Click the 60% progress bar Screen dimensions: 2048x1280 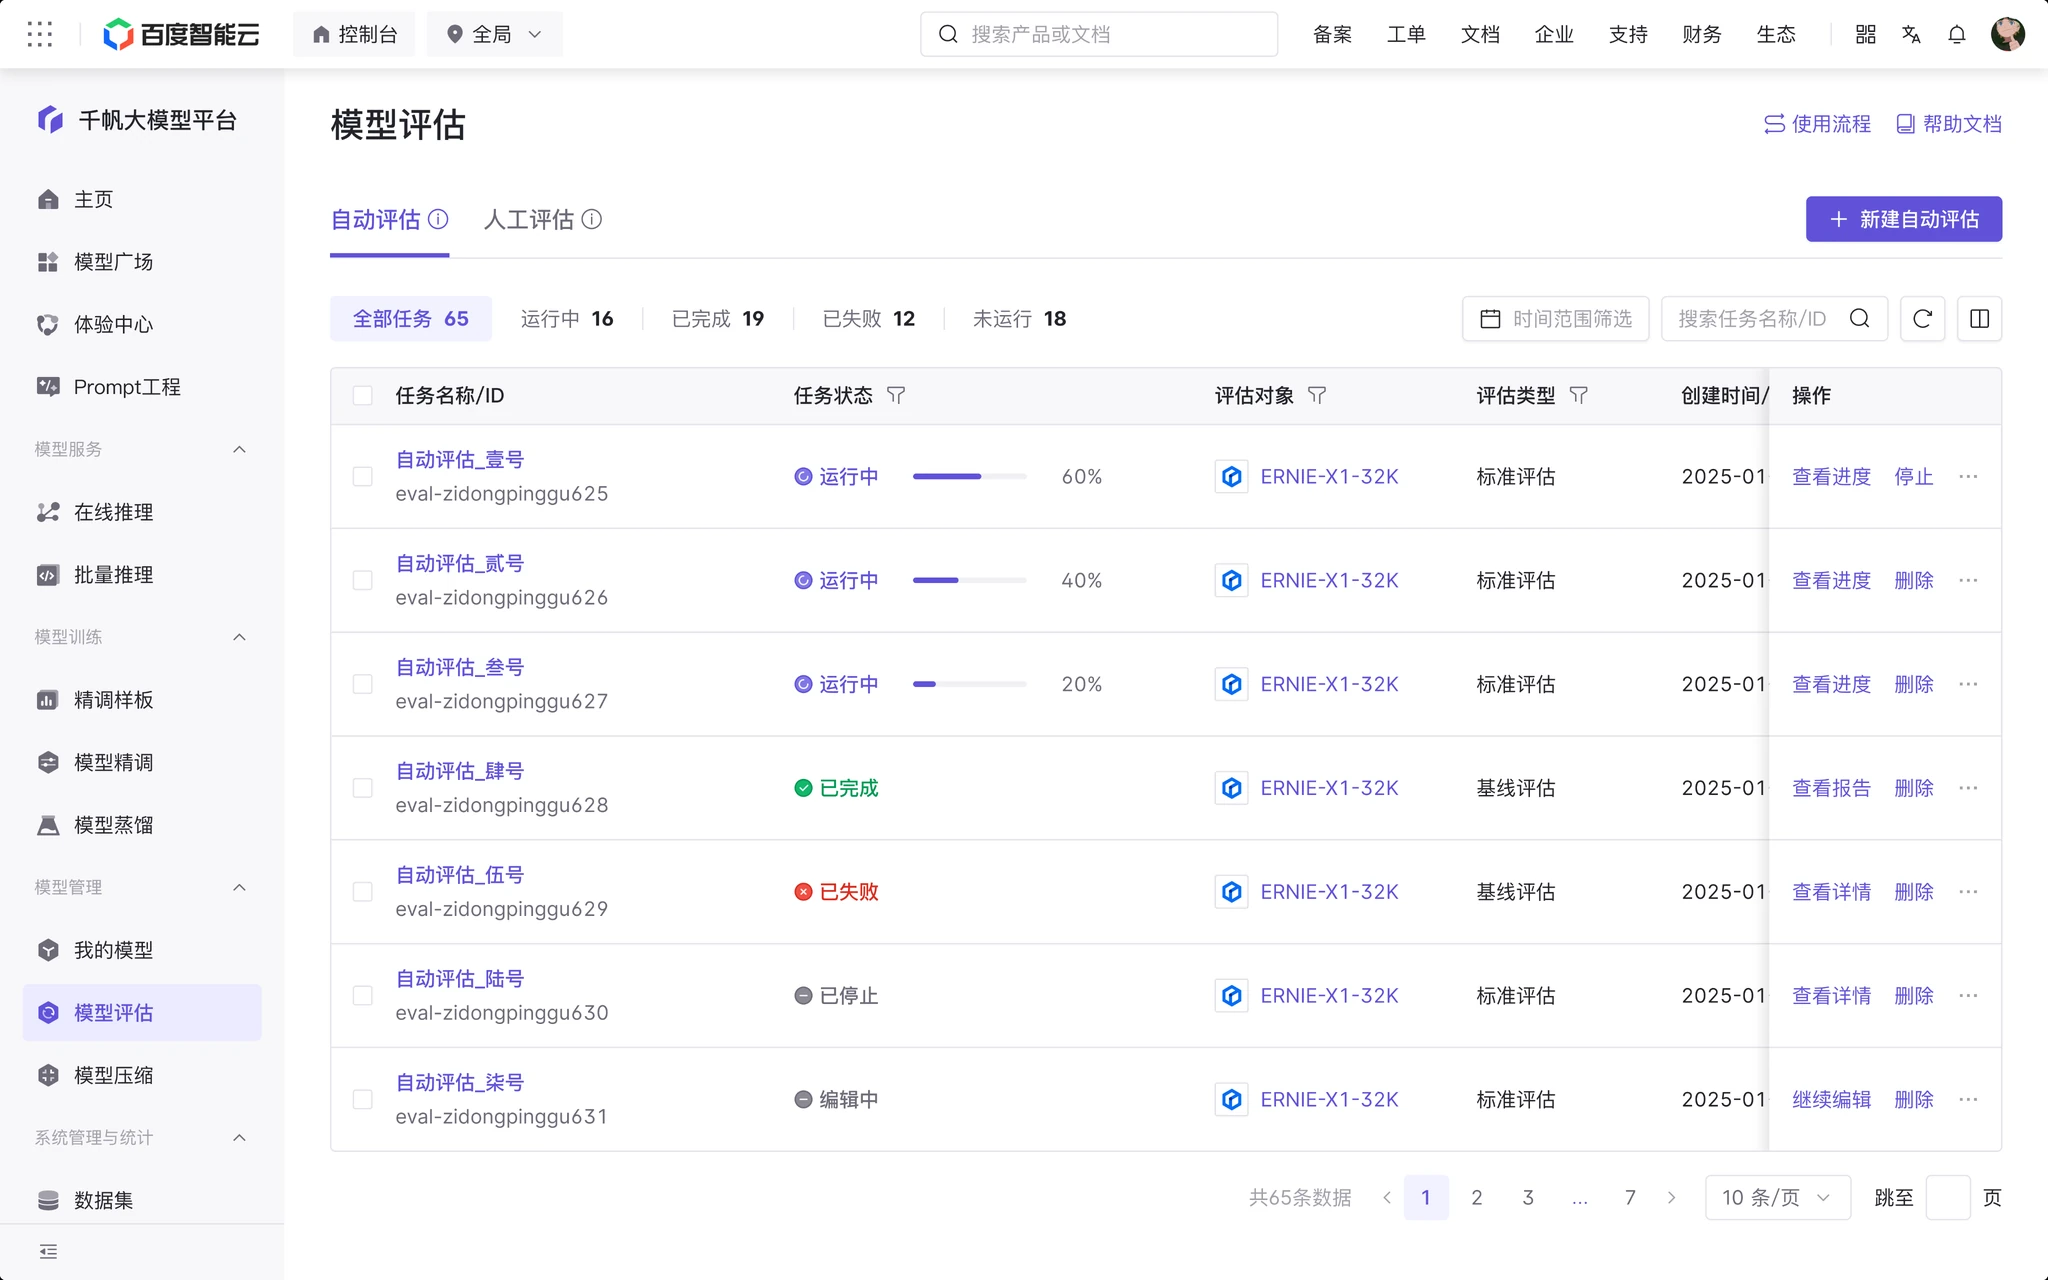[969, 477]
